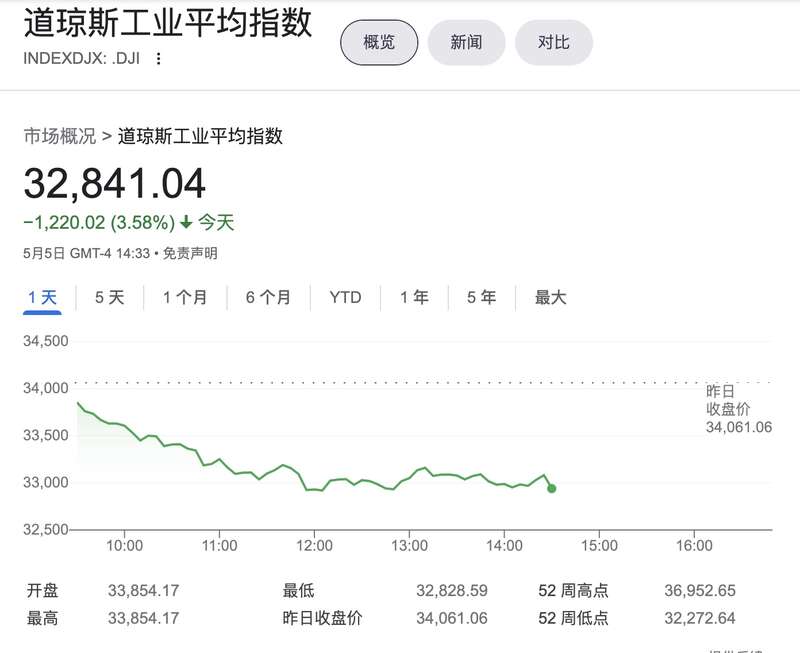Open the three-dot menu beside INDEXDJX: .DJI
Viewport: 800px width, 653px height.
coord(159,59)
